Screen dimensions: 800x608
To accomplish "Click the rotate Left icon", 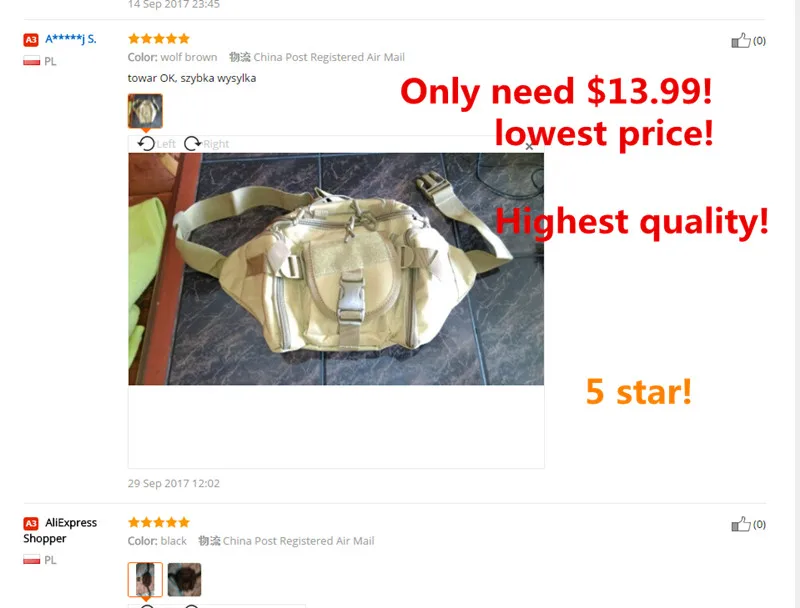I will [x=146, y=144].
